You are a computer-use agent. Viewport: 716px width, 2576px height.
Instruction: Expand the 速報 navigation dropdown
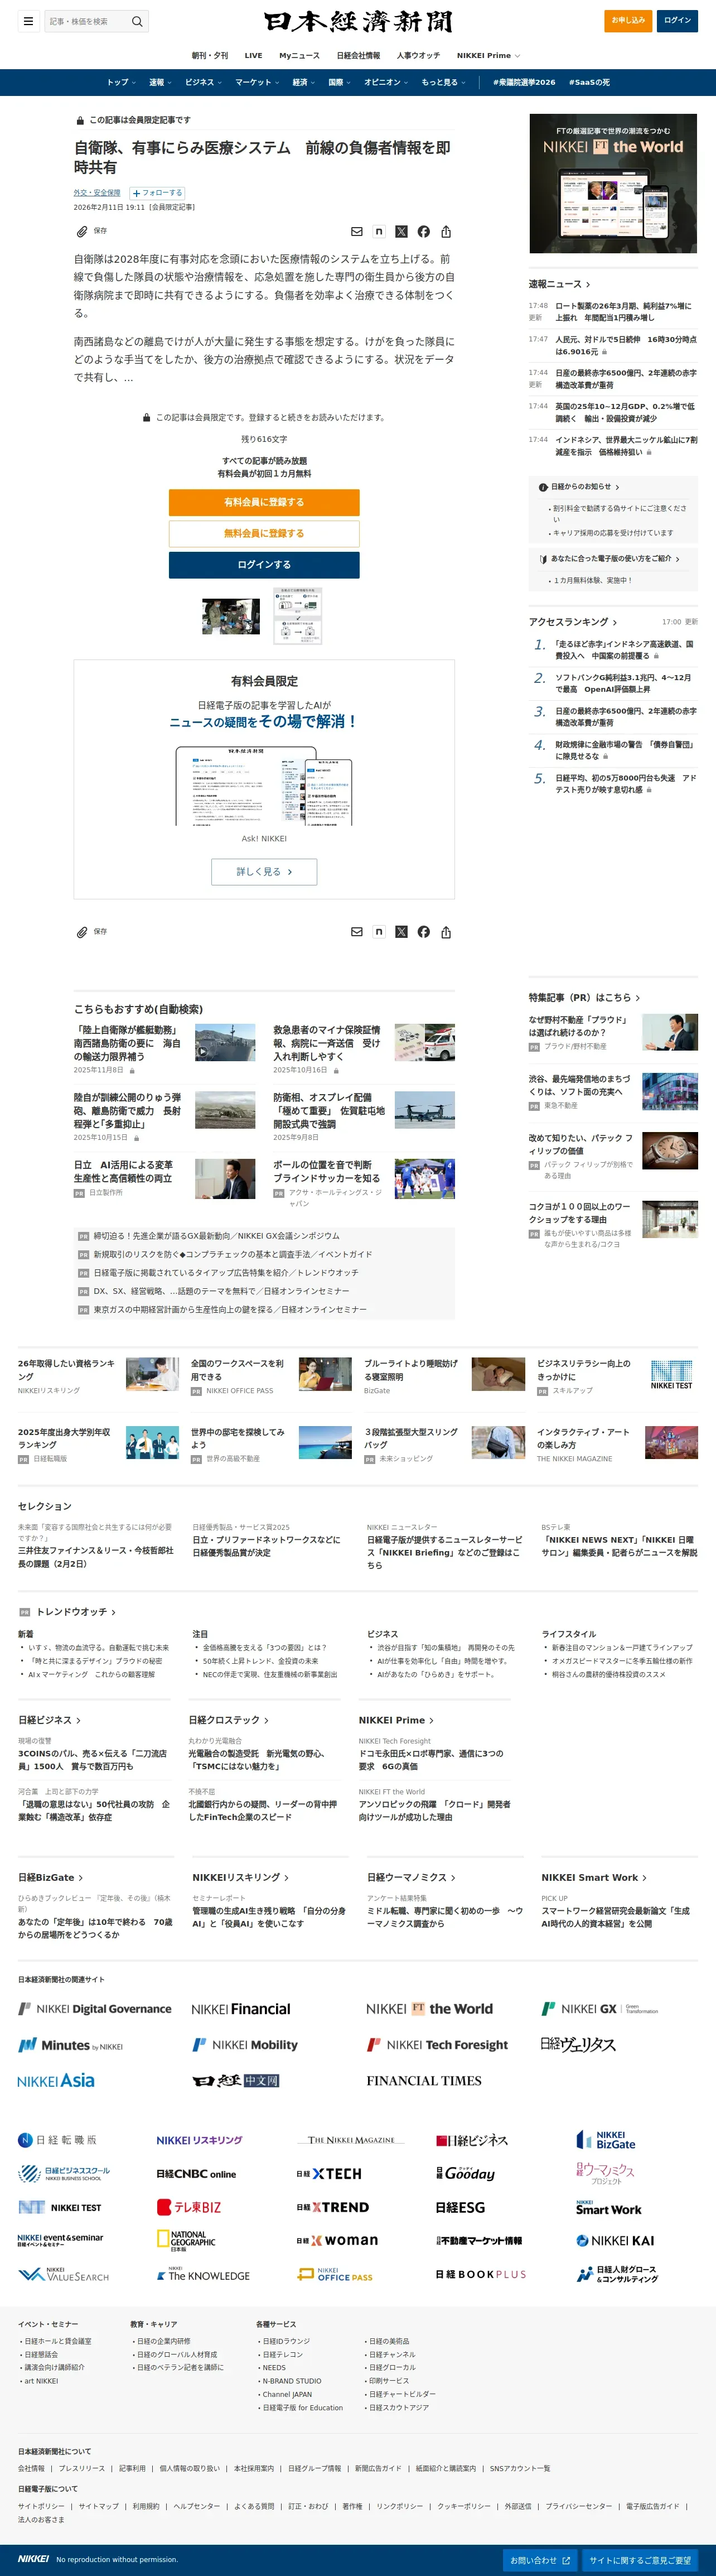160,82
